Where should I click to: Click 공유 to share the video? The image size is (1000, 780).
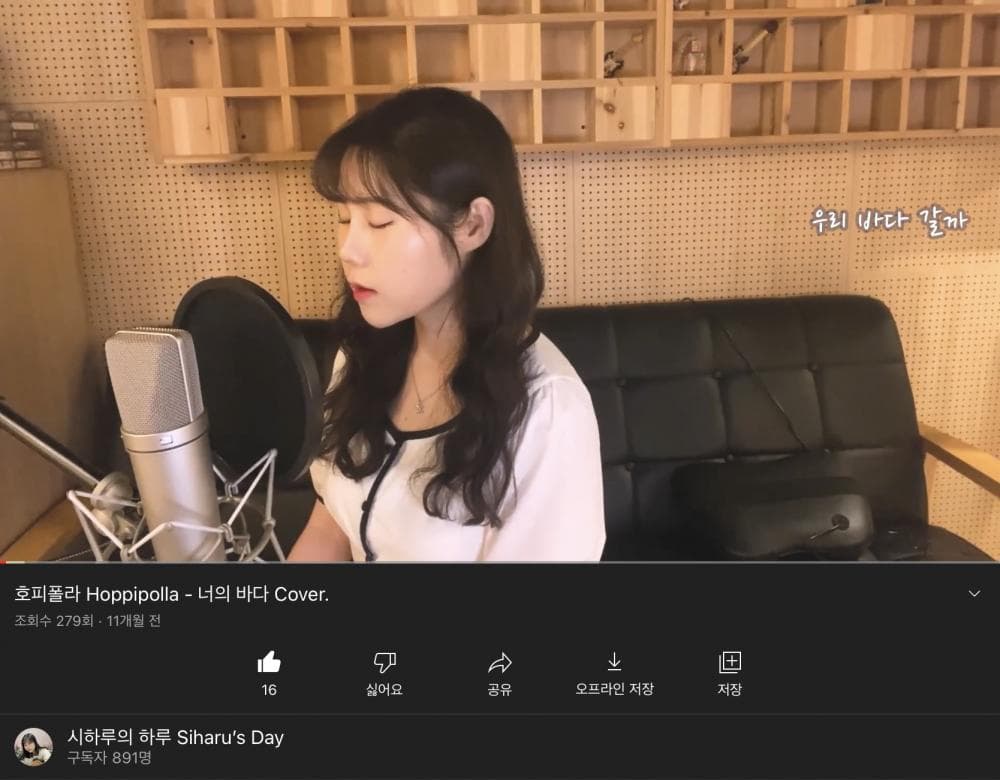[500, 692]
